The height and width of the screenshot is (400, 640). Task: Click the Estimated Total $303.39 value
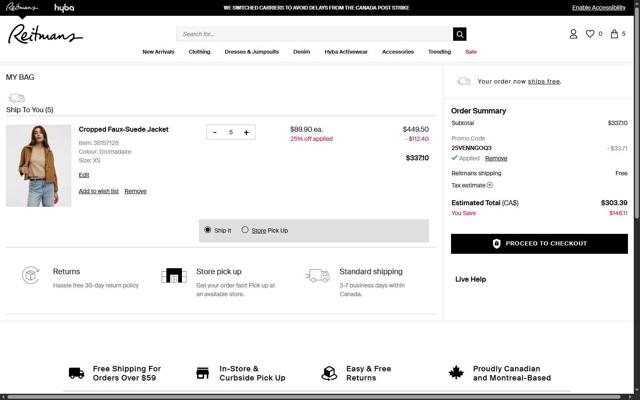coord(614,203)
